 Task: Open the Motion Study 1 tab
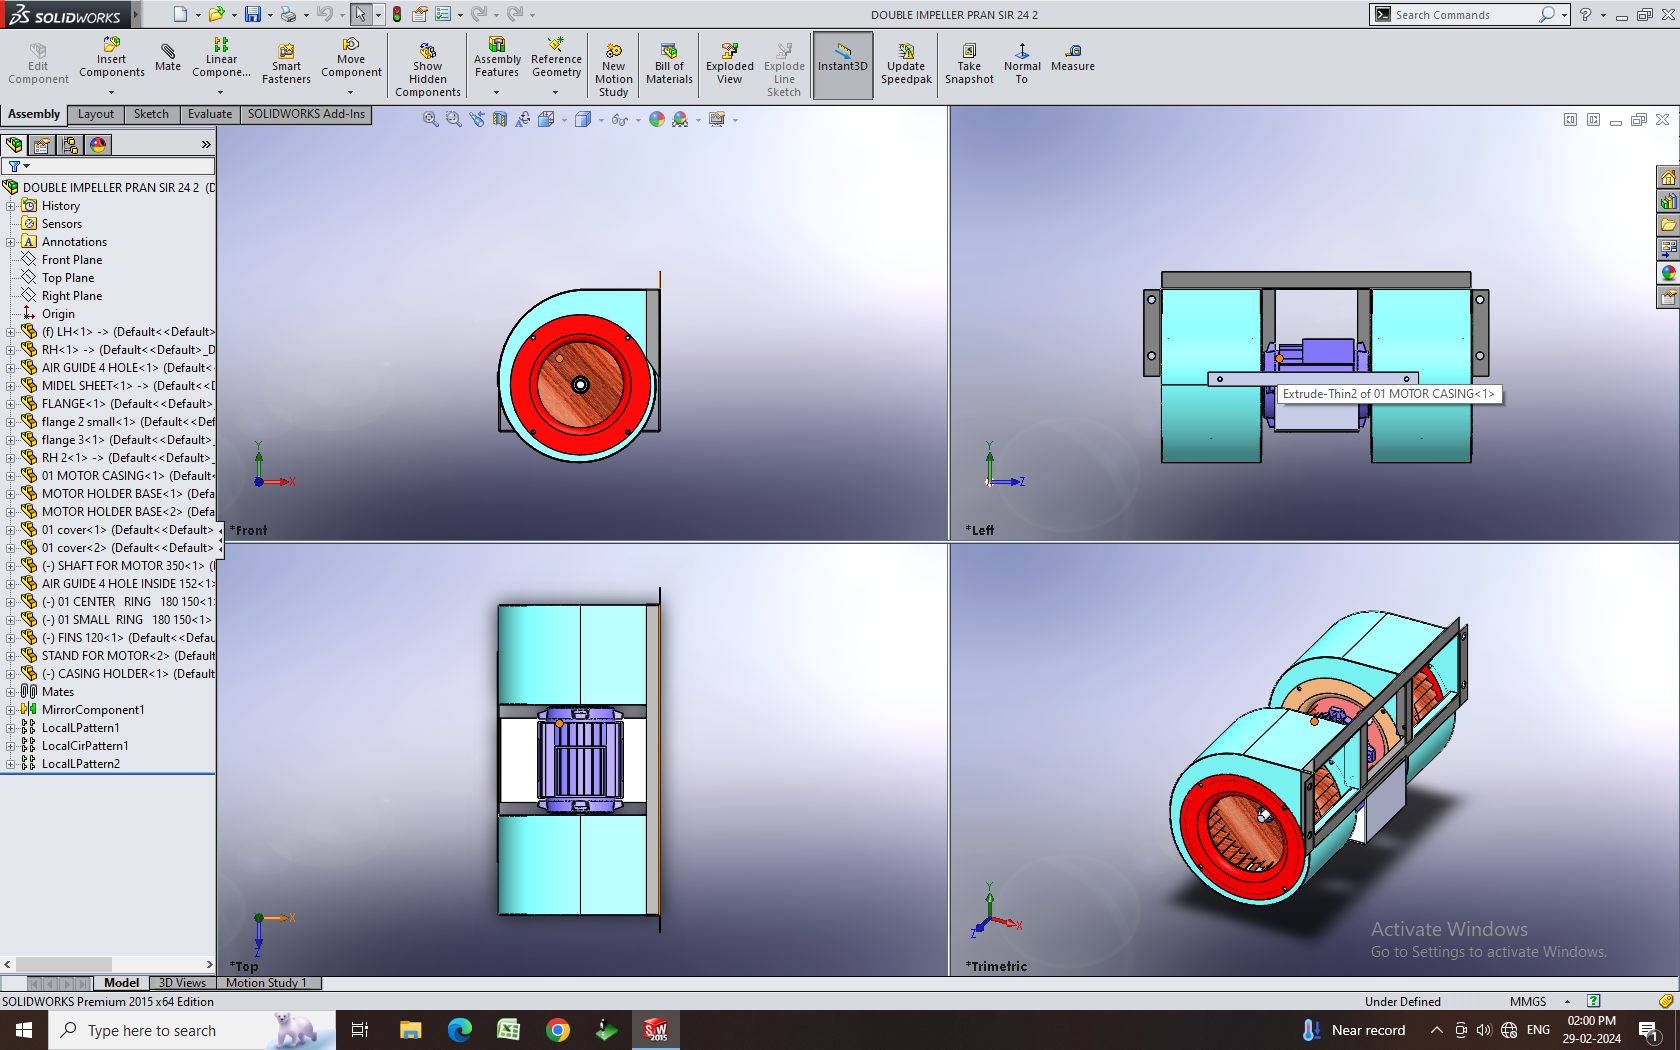point(266,983)
